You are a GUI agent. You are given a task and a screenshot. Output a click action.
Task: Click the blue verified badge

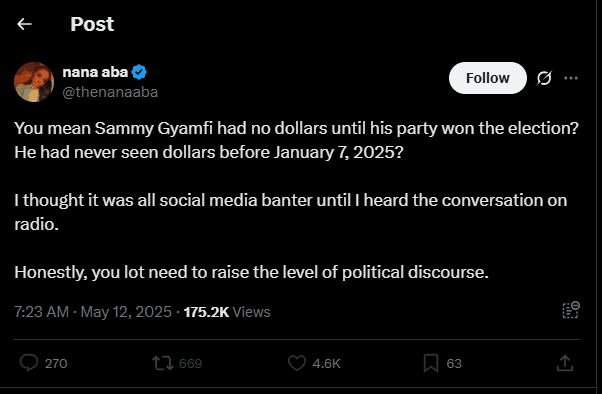pyautogui.click(x=139, y=72)
